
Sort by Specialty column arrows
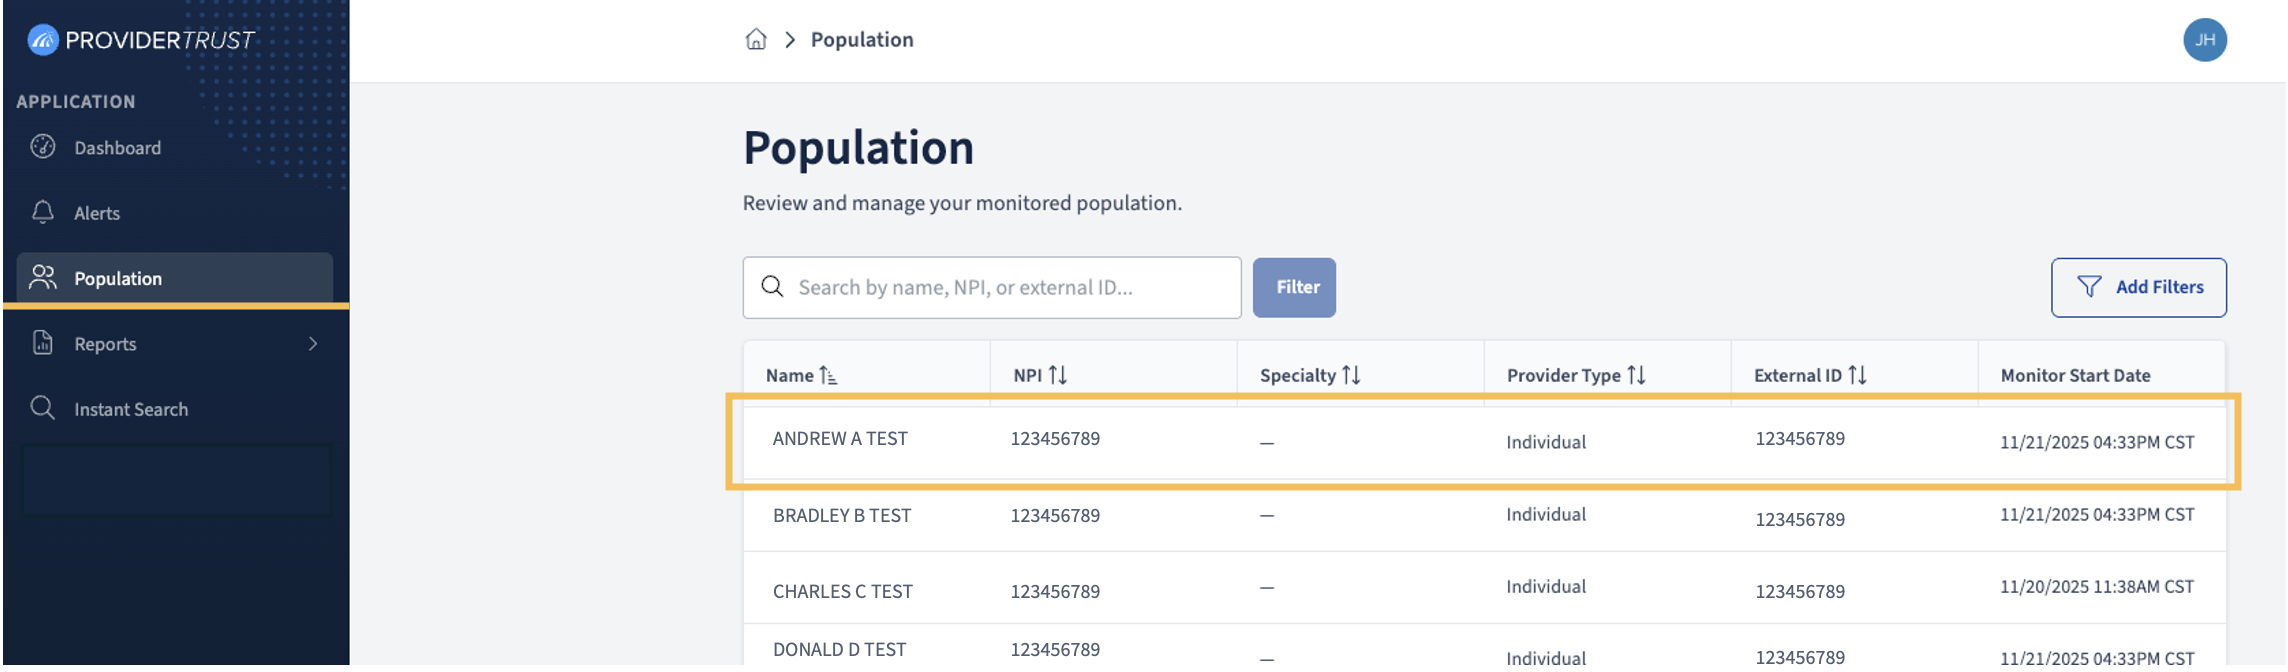click(x=1351, y=375)
